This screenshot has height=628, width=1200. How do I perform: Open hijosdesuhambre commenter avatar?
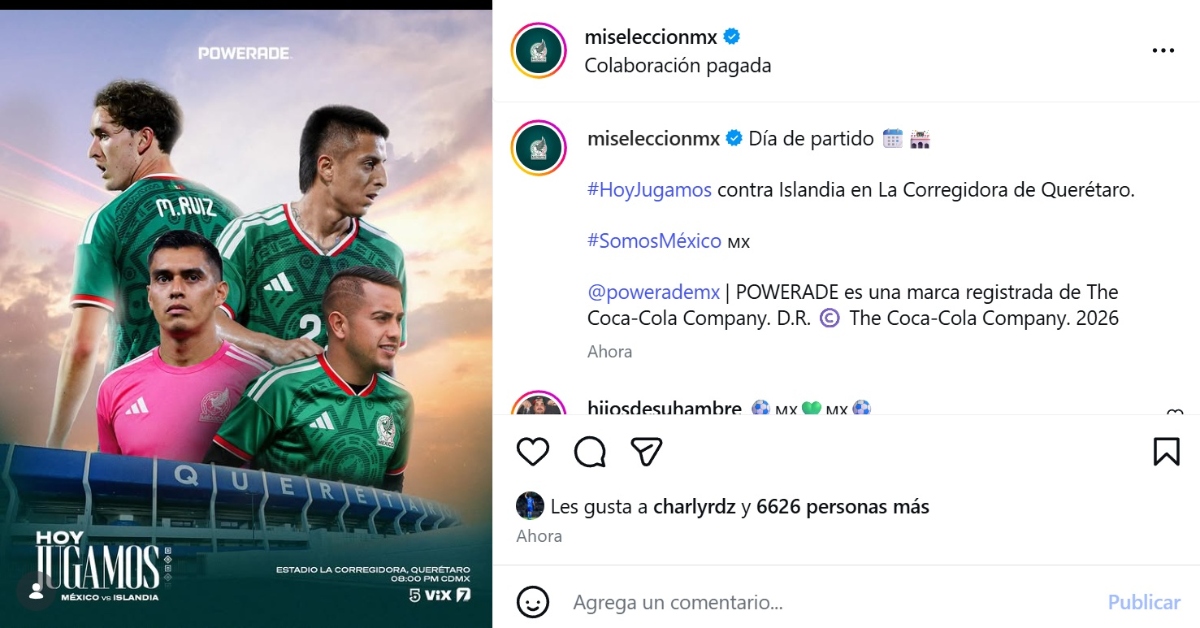pyautogui.click(x=539, y=404)
